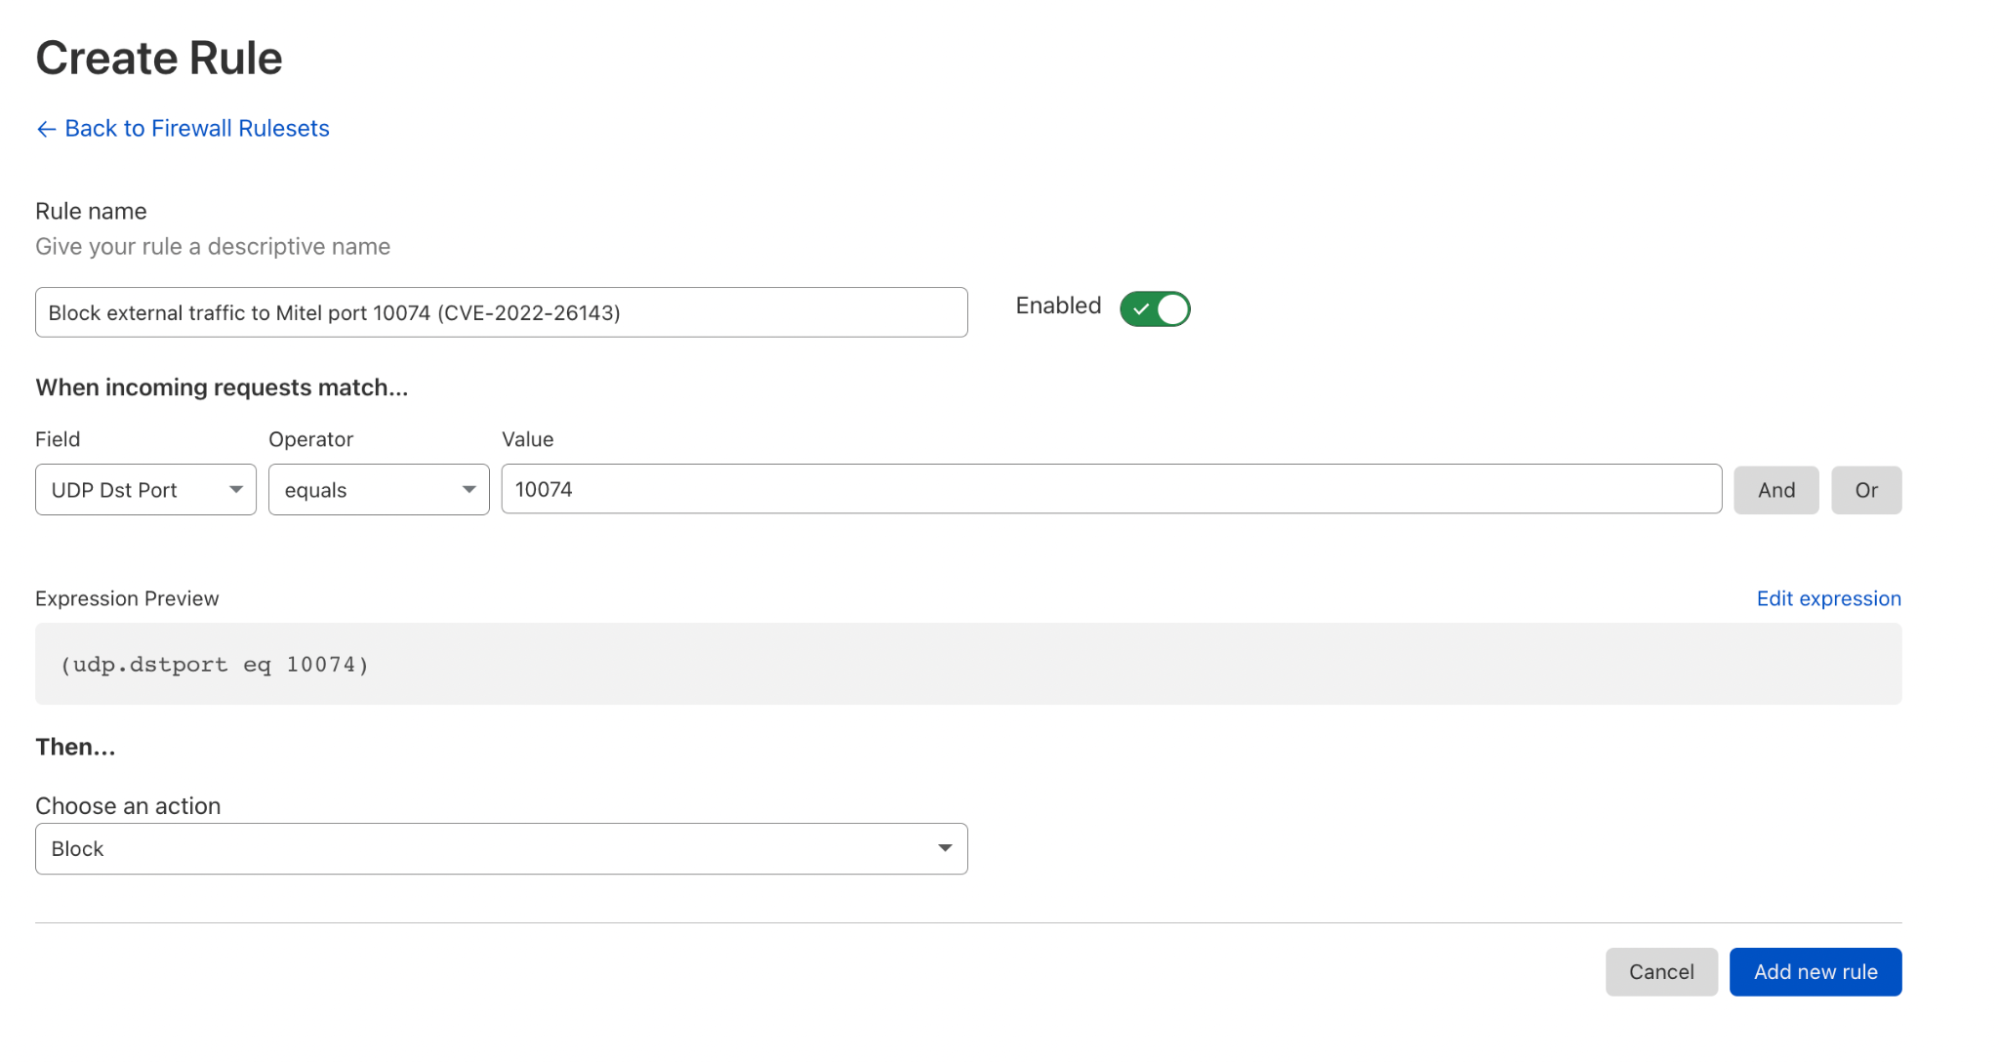Add an And condition
This screenshot has height=1062, width=1999.
[1776, 490]
